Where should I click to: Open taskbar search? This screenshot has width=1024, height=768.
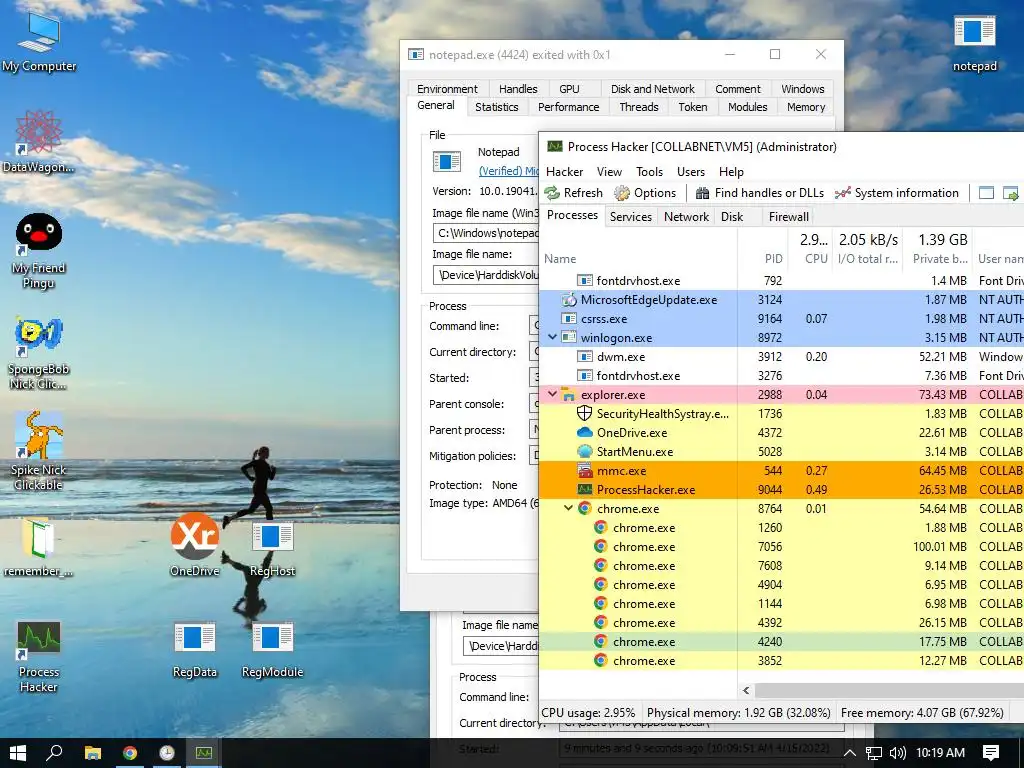tap(55, 753)
